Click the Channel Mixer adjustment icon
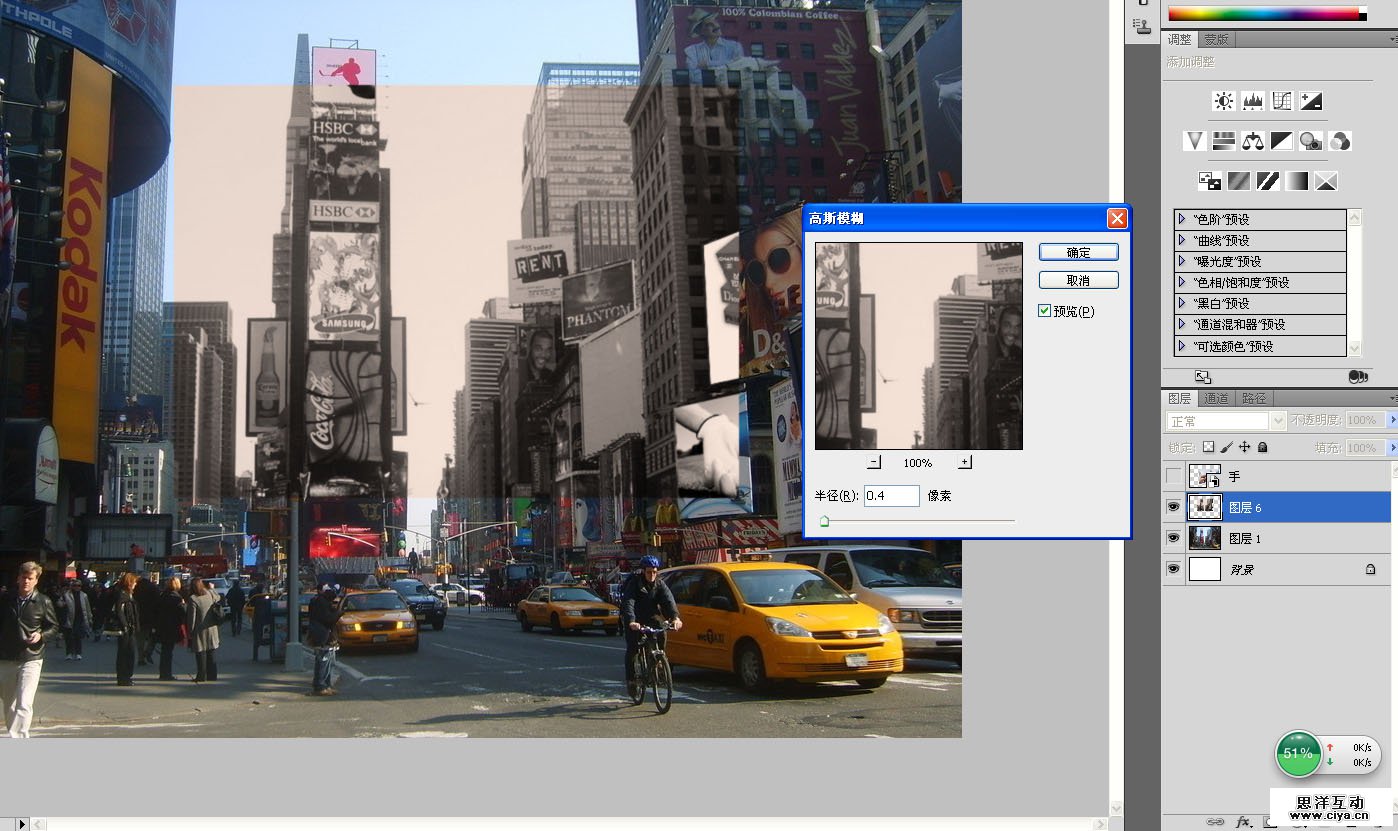The width and height of the screenshot is (1398, 831). click(1340, 141)
